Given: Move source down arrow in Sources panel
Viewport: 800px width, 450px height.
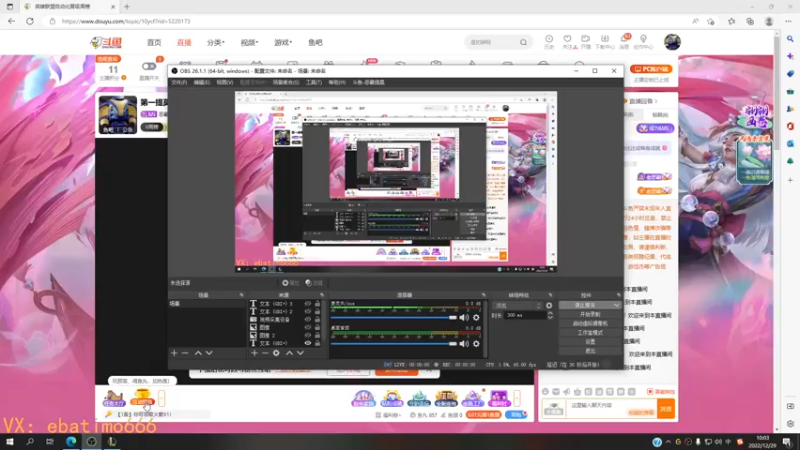Looking at the screenshot, I should (301, 353).
